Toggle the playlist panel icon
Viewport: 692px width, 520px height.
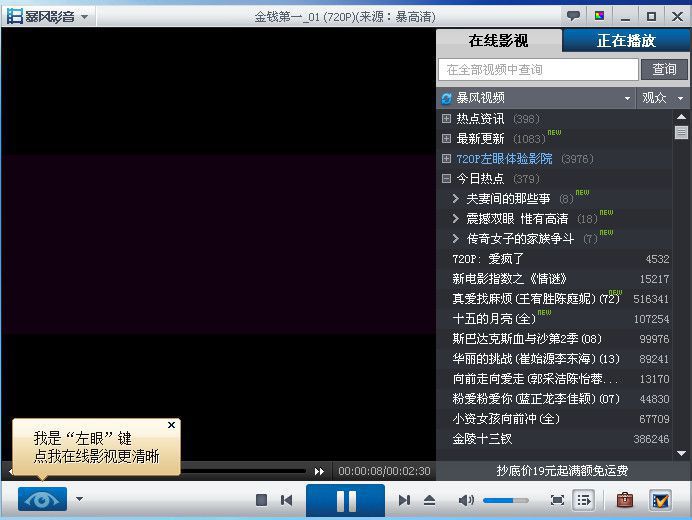pos(583,500)
